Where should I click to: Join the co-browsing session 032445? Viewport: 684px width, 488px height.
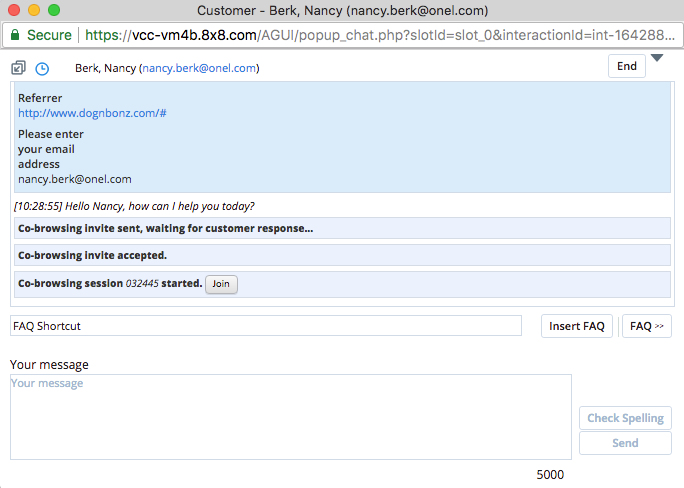point(221,284)
